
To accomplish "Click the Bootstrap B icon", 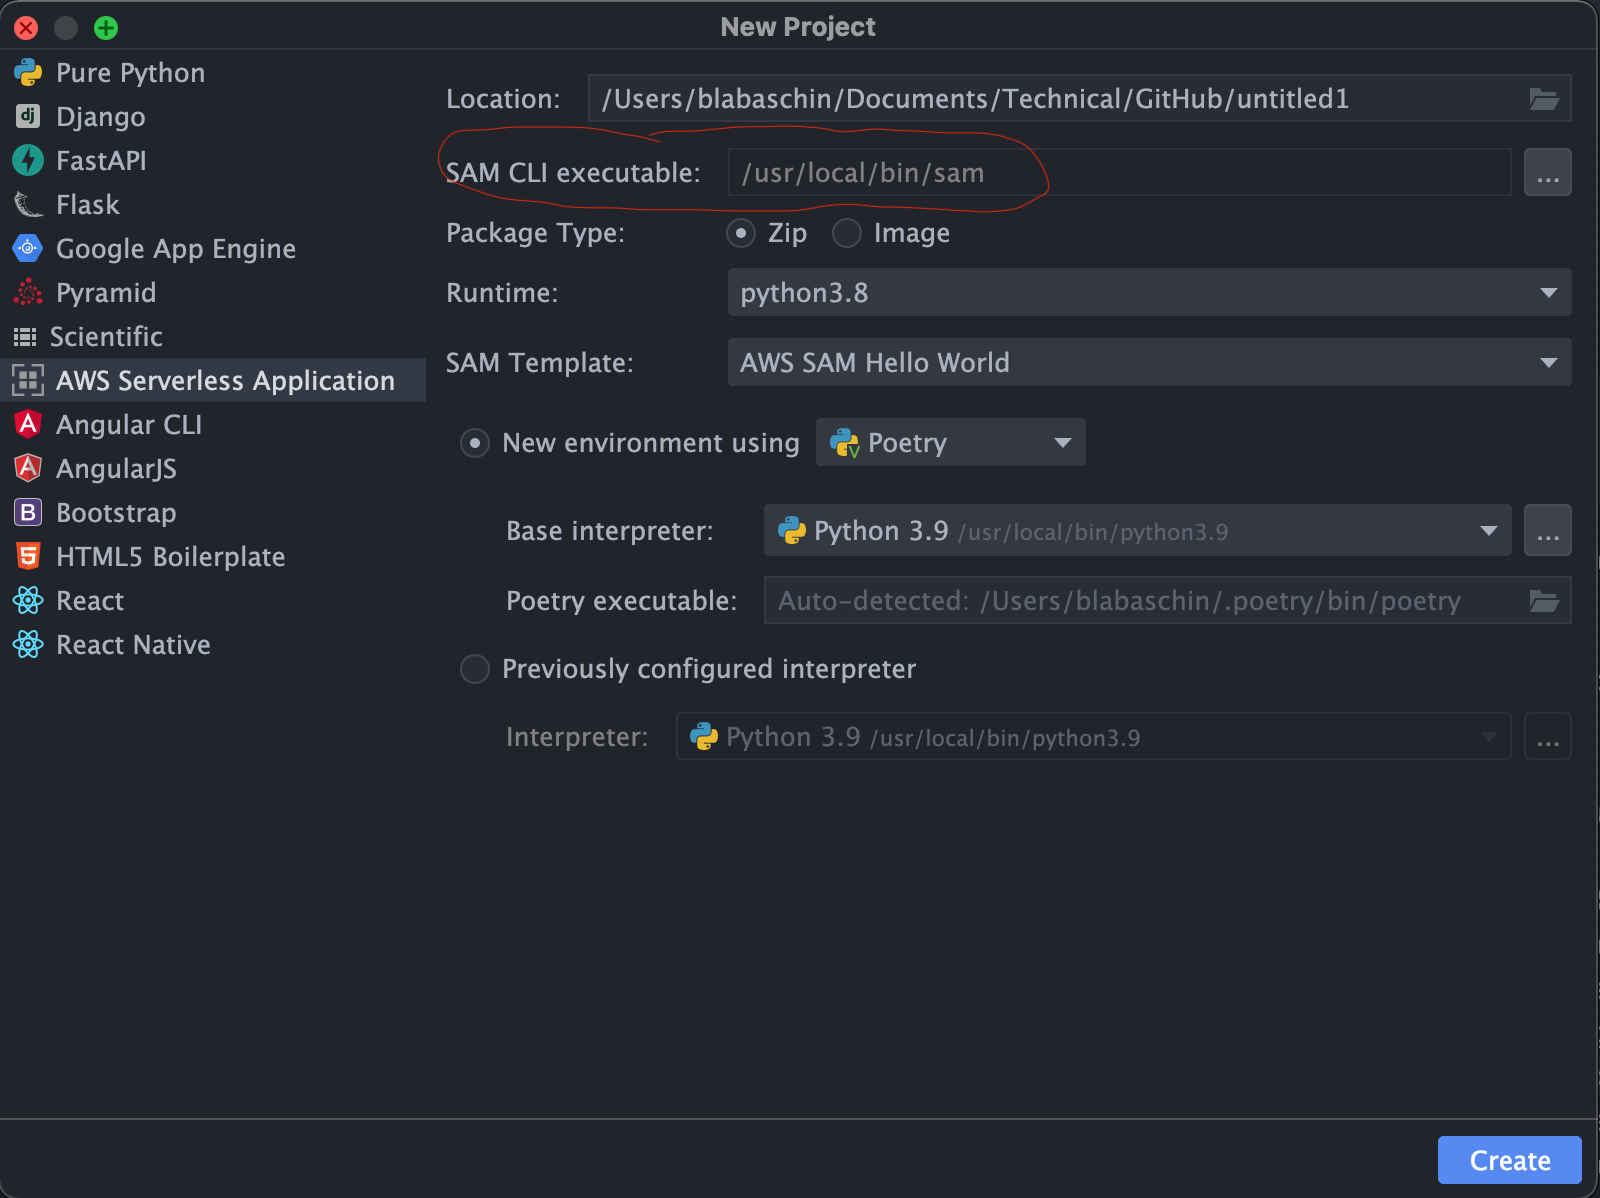I will pyautogui.click(x=28, y=512).
